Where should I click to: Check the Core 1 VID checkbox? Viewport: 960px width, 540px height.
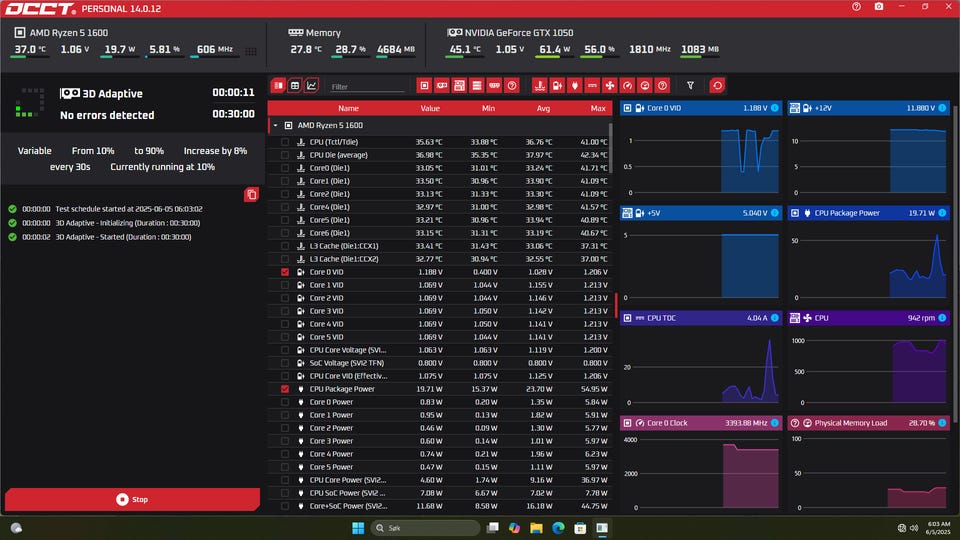pyautogui.click(x=285, y=285)
